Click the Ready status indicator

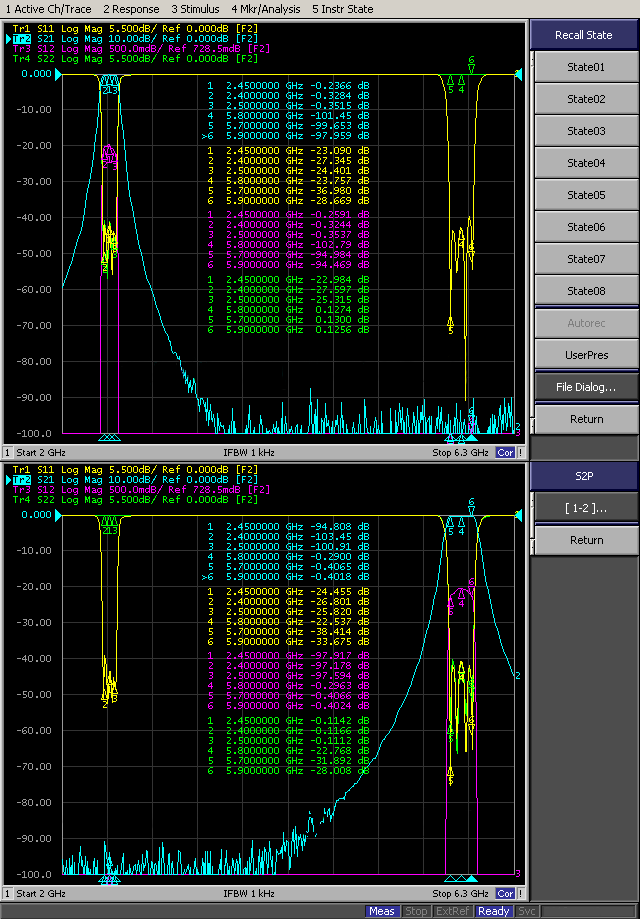click(x=493, y=911)
